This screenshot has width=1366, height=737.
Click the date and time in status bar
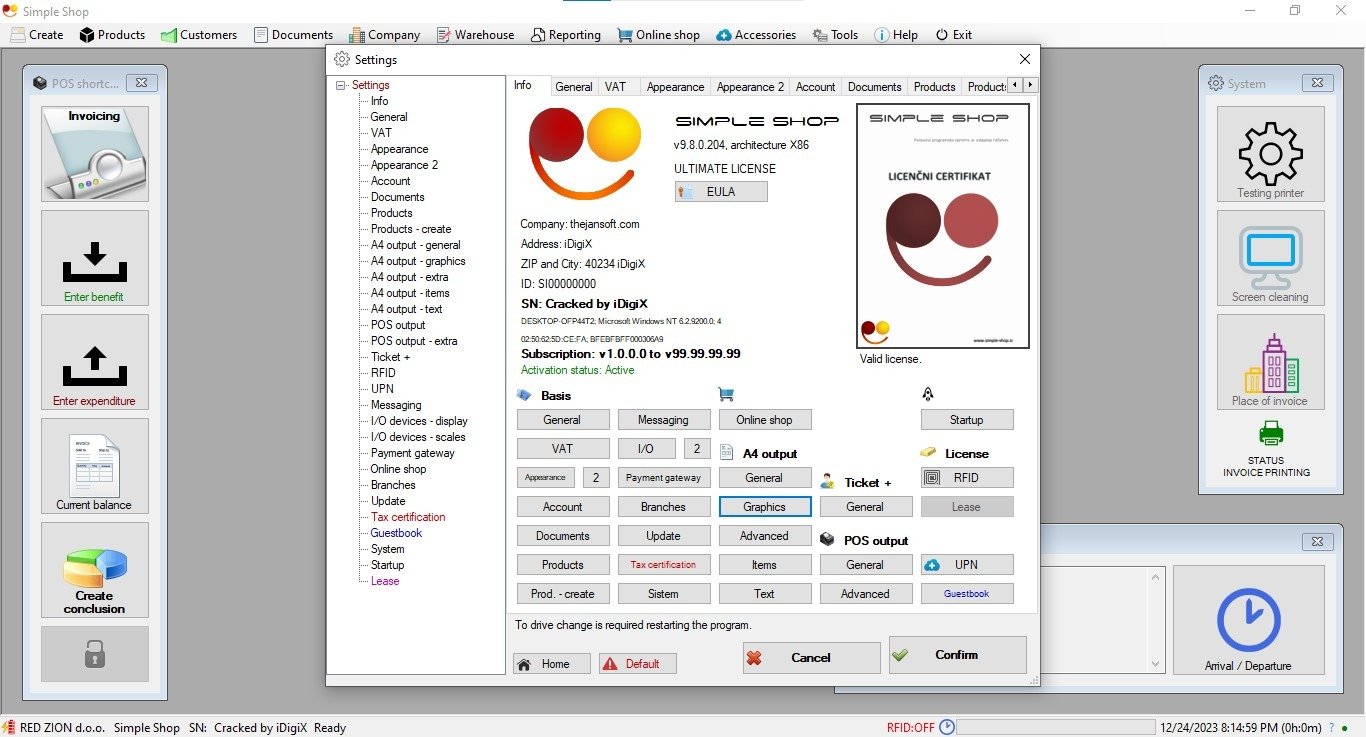click(1240, 727)
